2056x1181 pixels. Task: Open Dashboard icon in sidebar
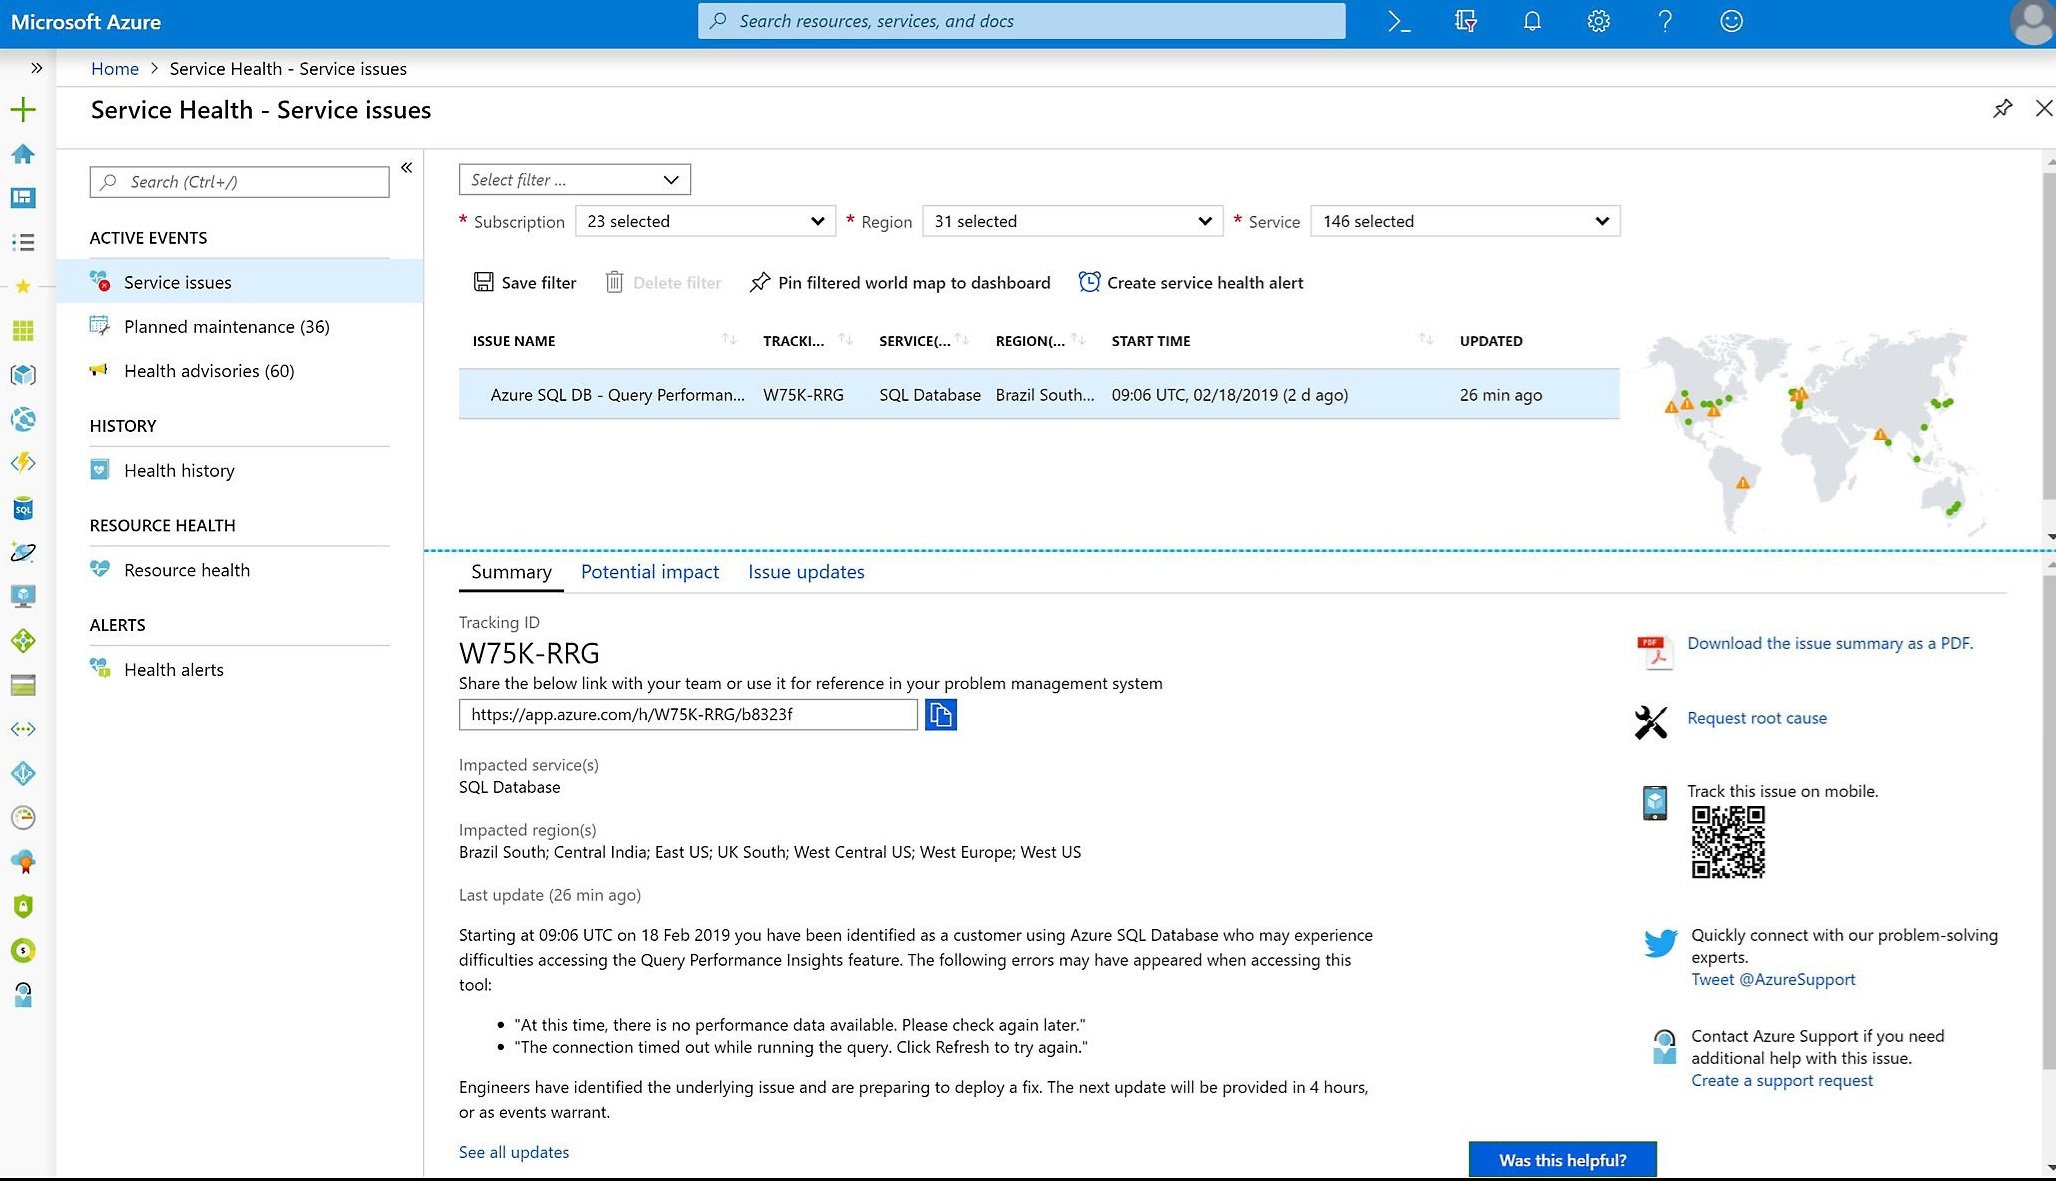(x=23, y=198)
